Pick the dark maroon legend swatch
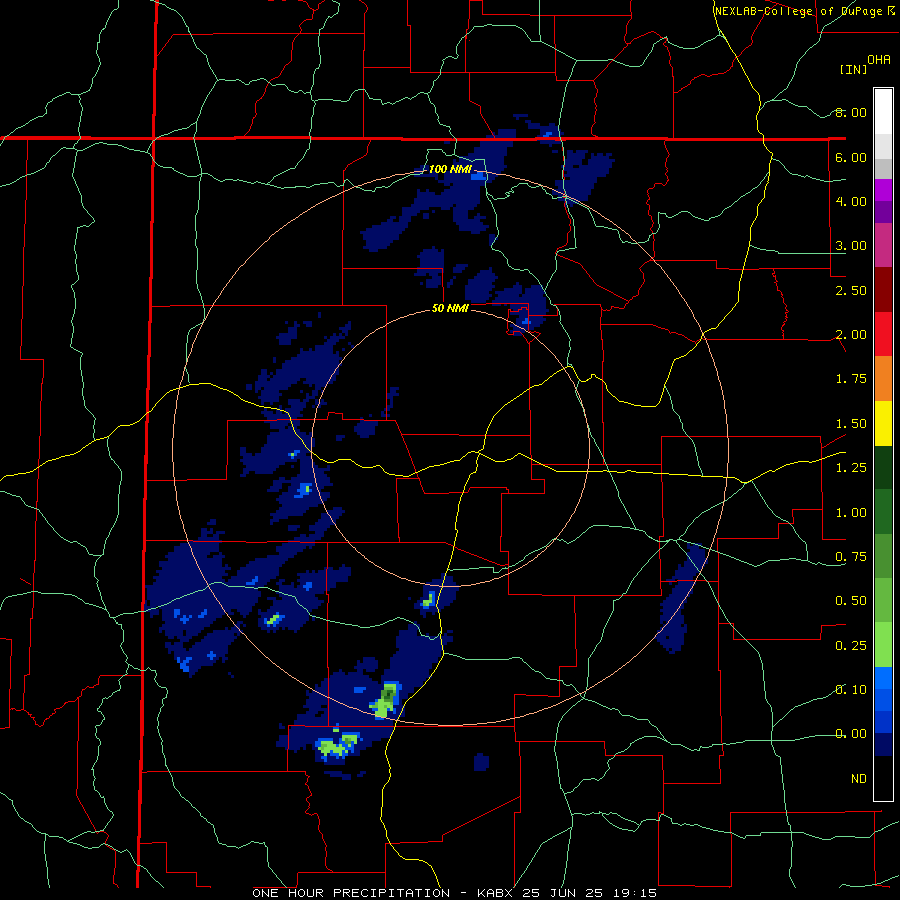Image resolution: width=900 pixels, height=900 pixels. tap(883, 290)
